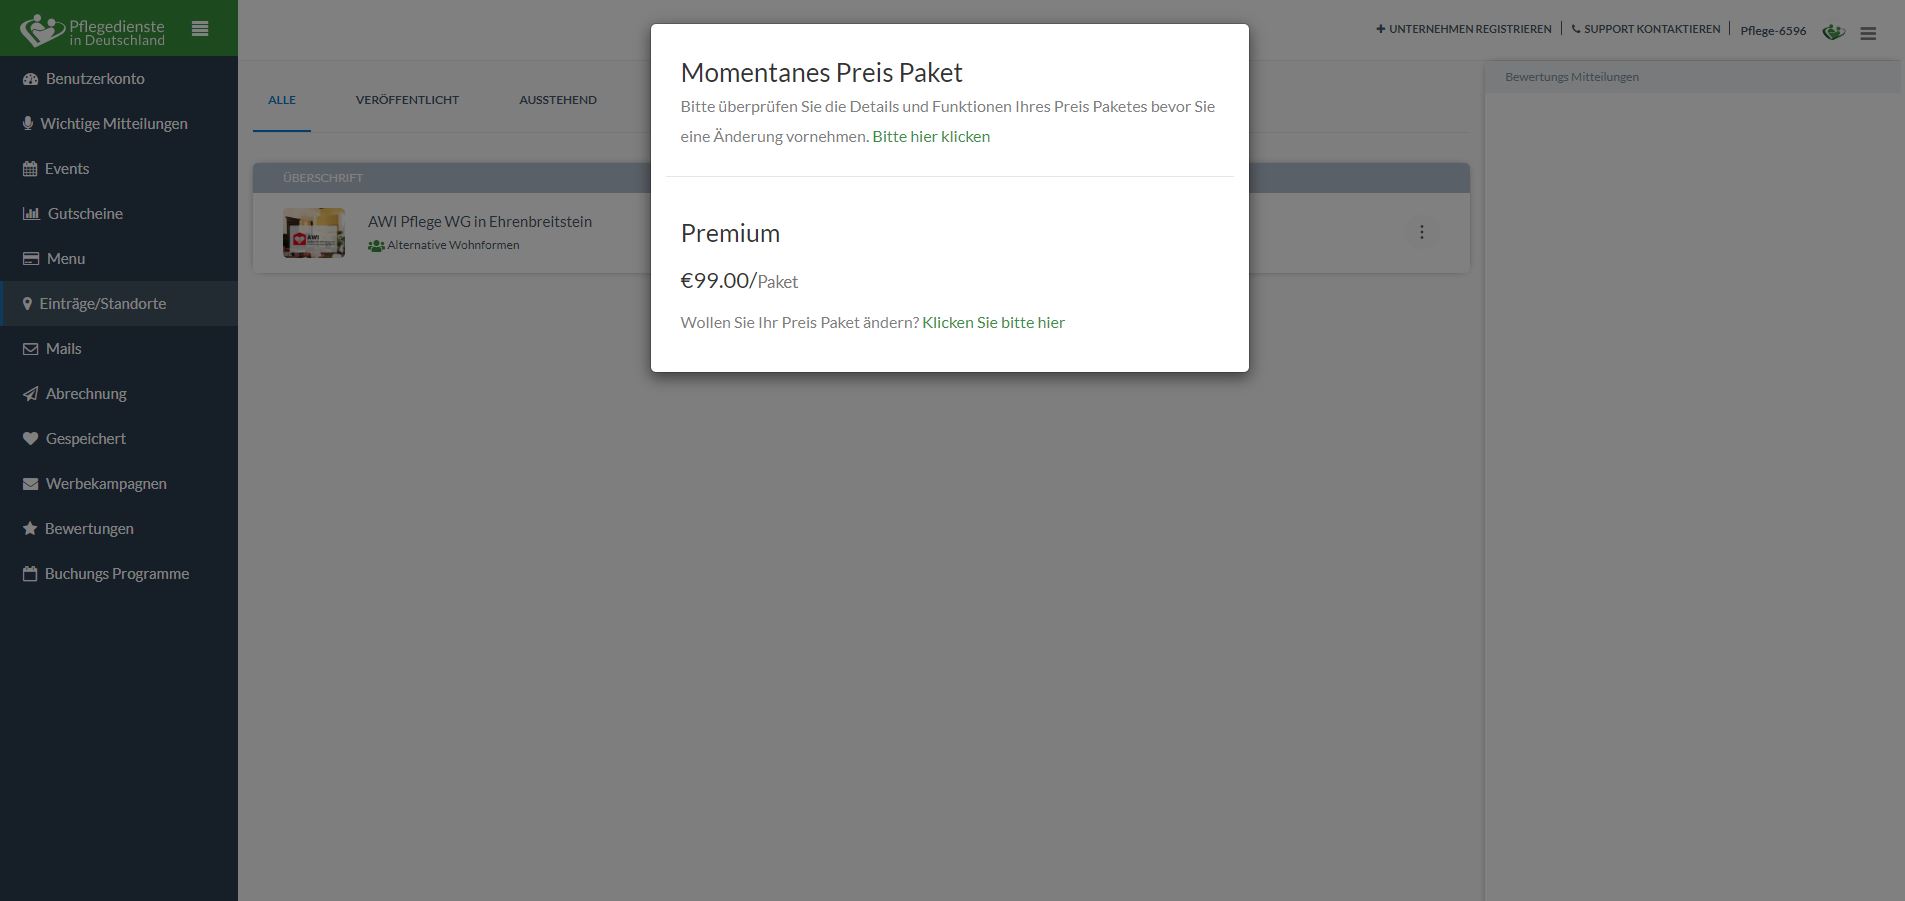Switch to the Ausstehend tab
The image size is (1905, 901).
(x=558, y=100)
